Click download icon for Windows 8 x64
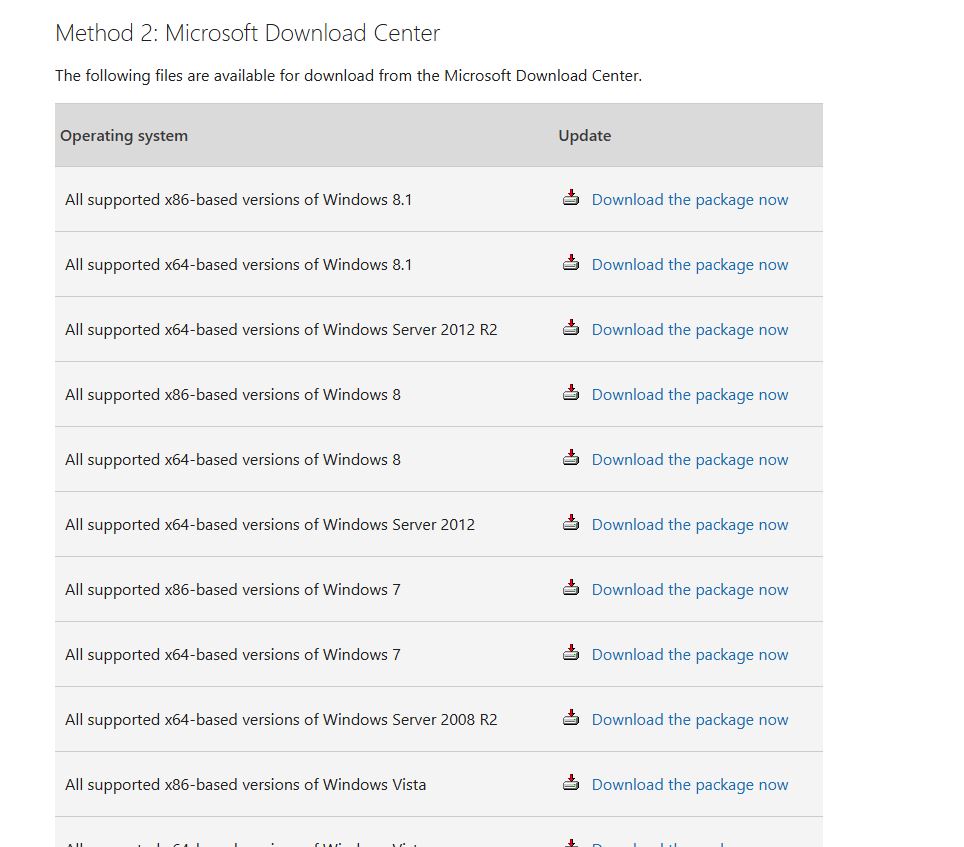The height and width of the screenshot is (847, 964). (x=571, y=458)
